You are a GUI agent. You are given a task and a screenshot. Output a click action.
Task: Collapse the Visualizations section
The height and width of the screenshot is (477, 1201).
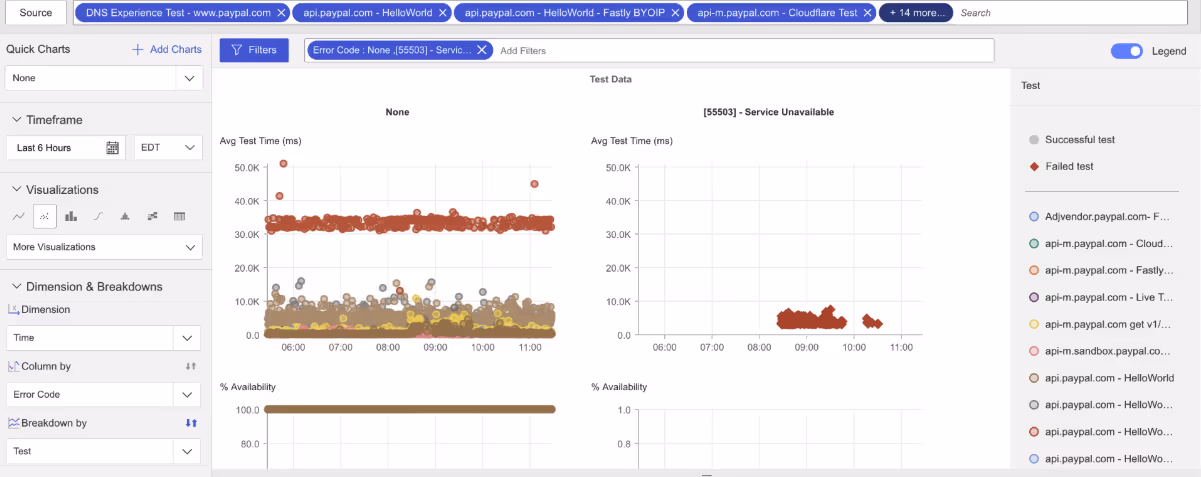(17, 189)
